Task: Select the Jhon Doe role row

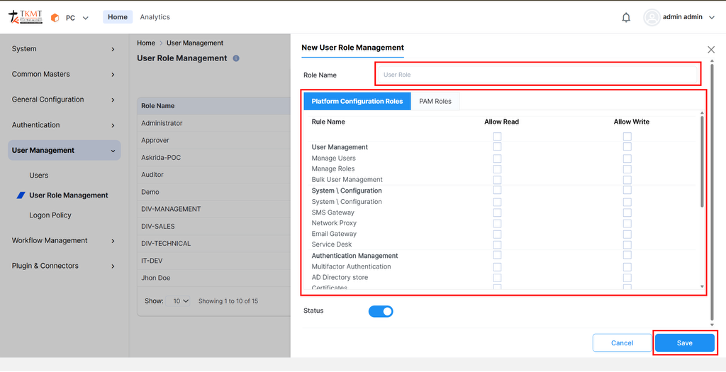Action: [x=214, y=278]
